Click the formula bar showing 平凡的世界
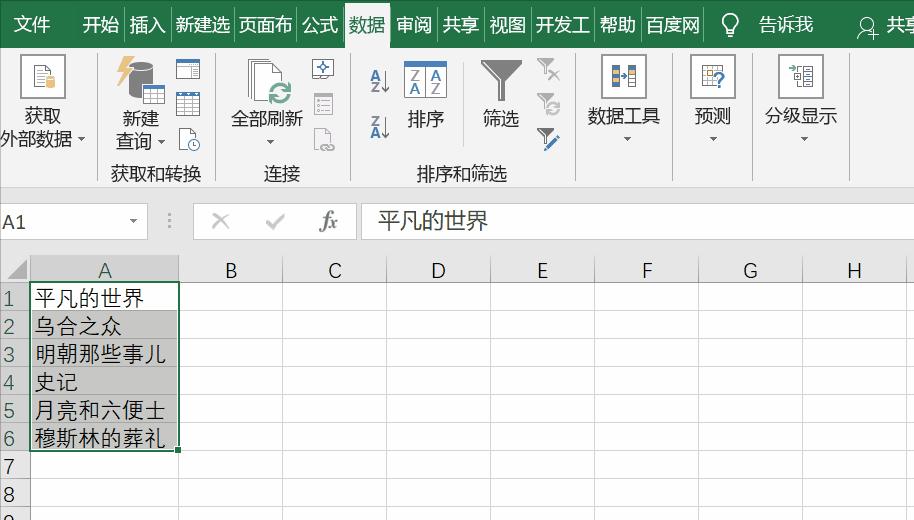This screenshot has width=914, height=520. (638, 222)
